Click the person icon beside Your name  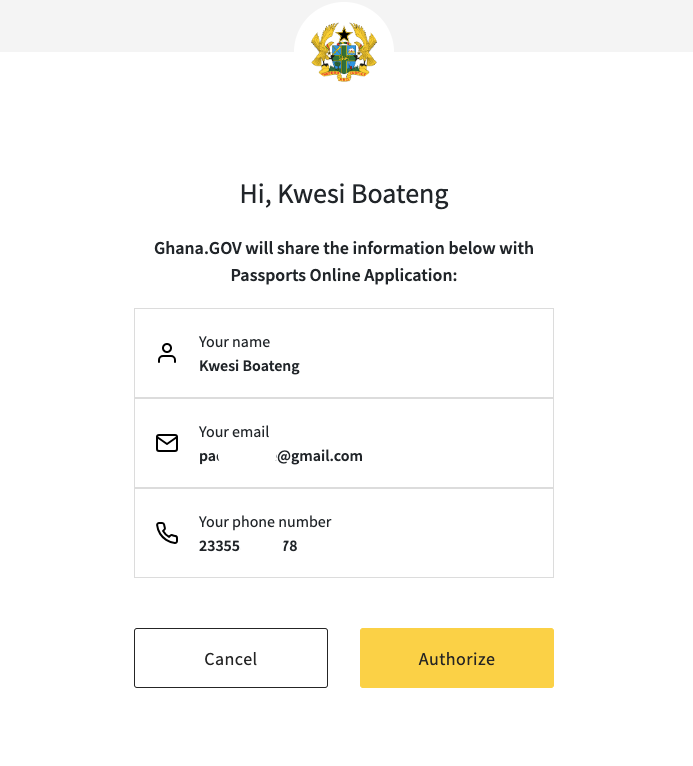pyautogui.click(x=167, y=353)
